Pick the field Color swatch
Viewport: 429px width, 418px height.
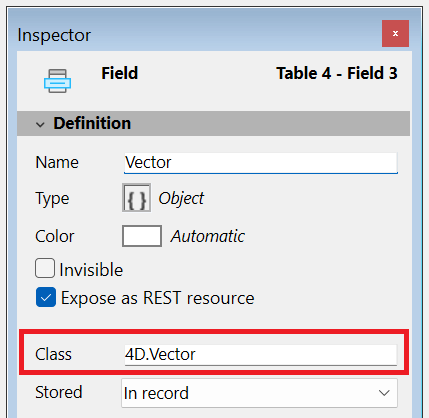142,236
